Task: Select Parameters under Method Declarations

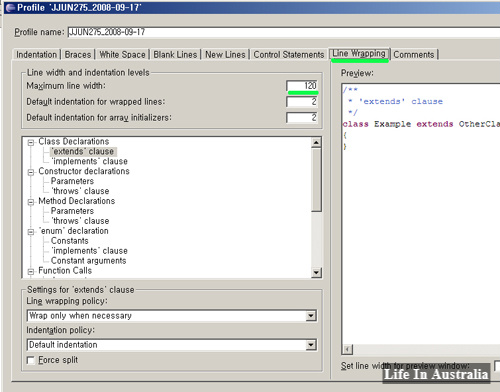Action: click(72, 211)
